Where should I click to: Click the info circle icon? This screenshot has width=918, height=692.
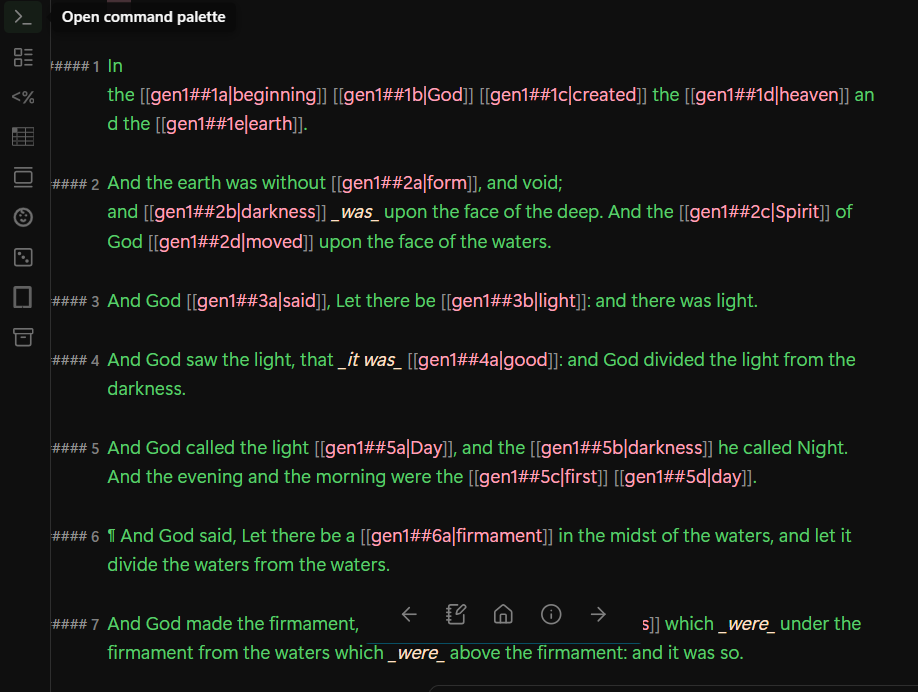(x=550, y=614)
